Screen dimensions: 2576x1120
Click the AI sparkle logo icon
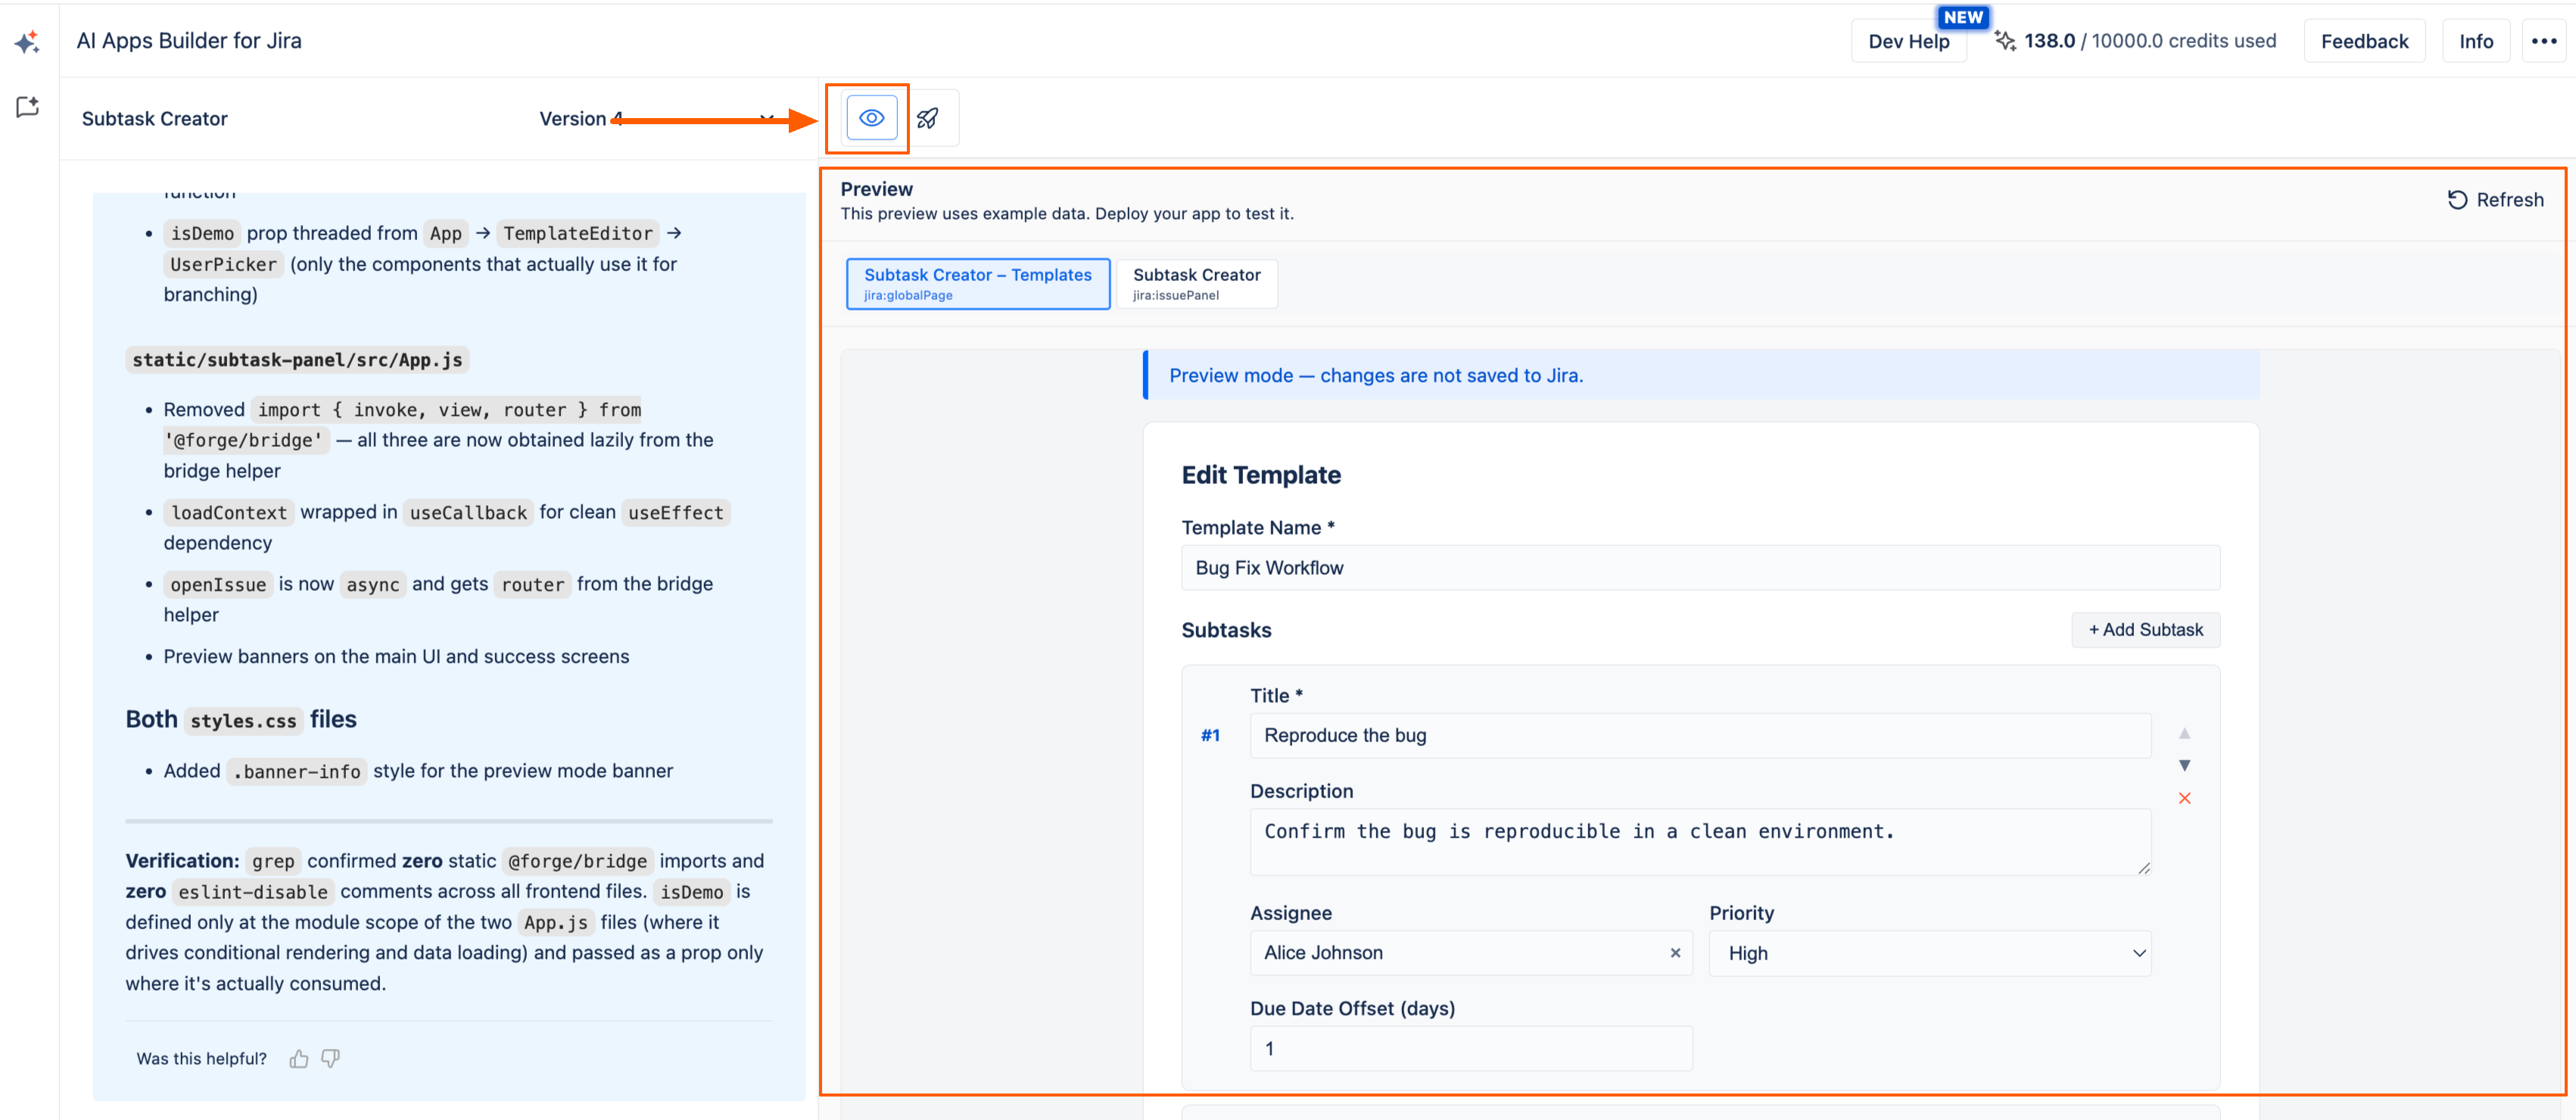click(x=28, y=41)
